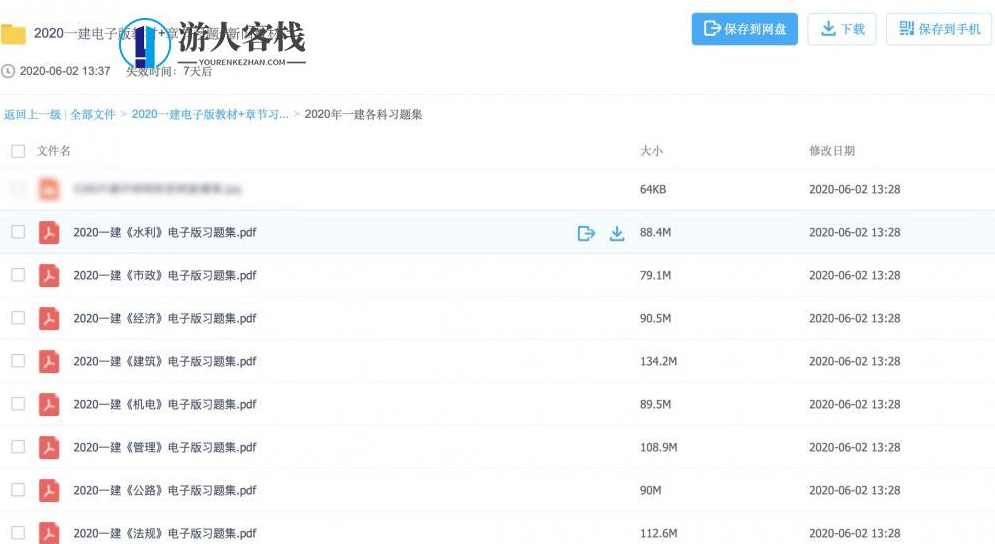
Task: Click the clock icon beside share date
Action: (x=8, y=71)
